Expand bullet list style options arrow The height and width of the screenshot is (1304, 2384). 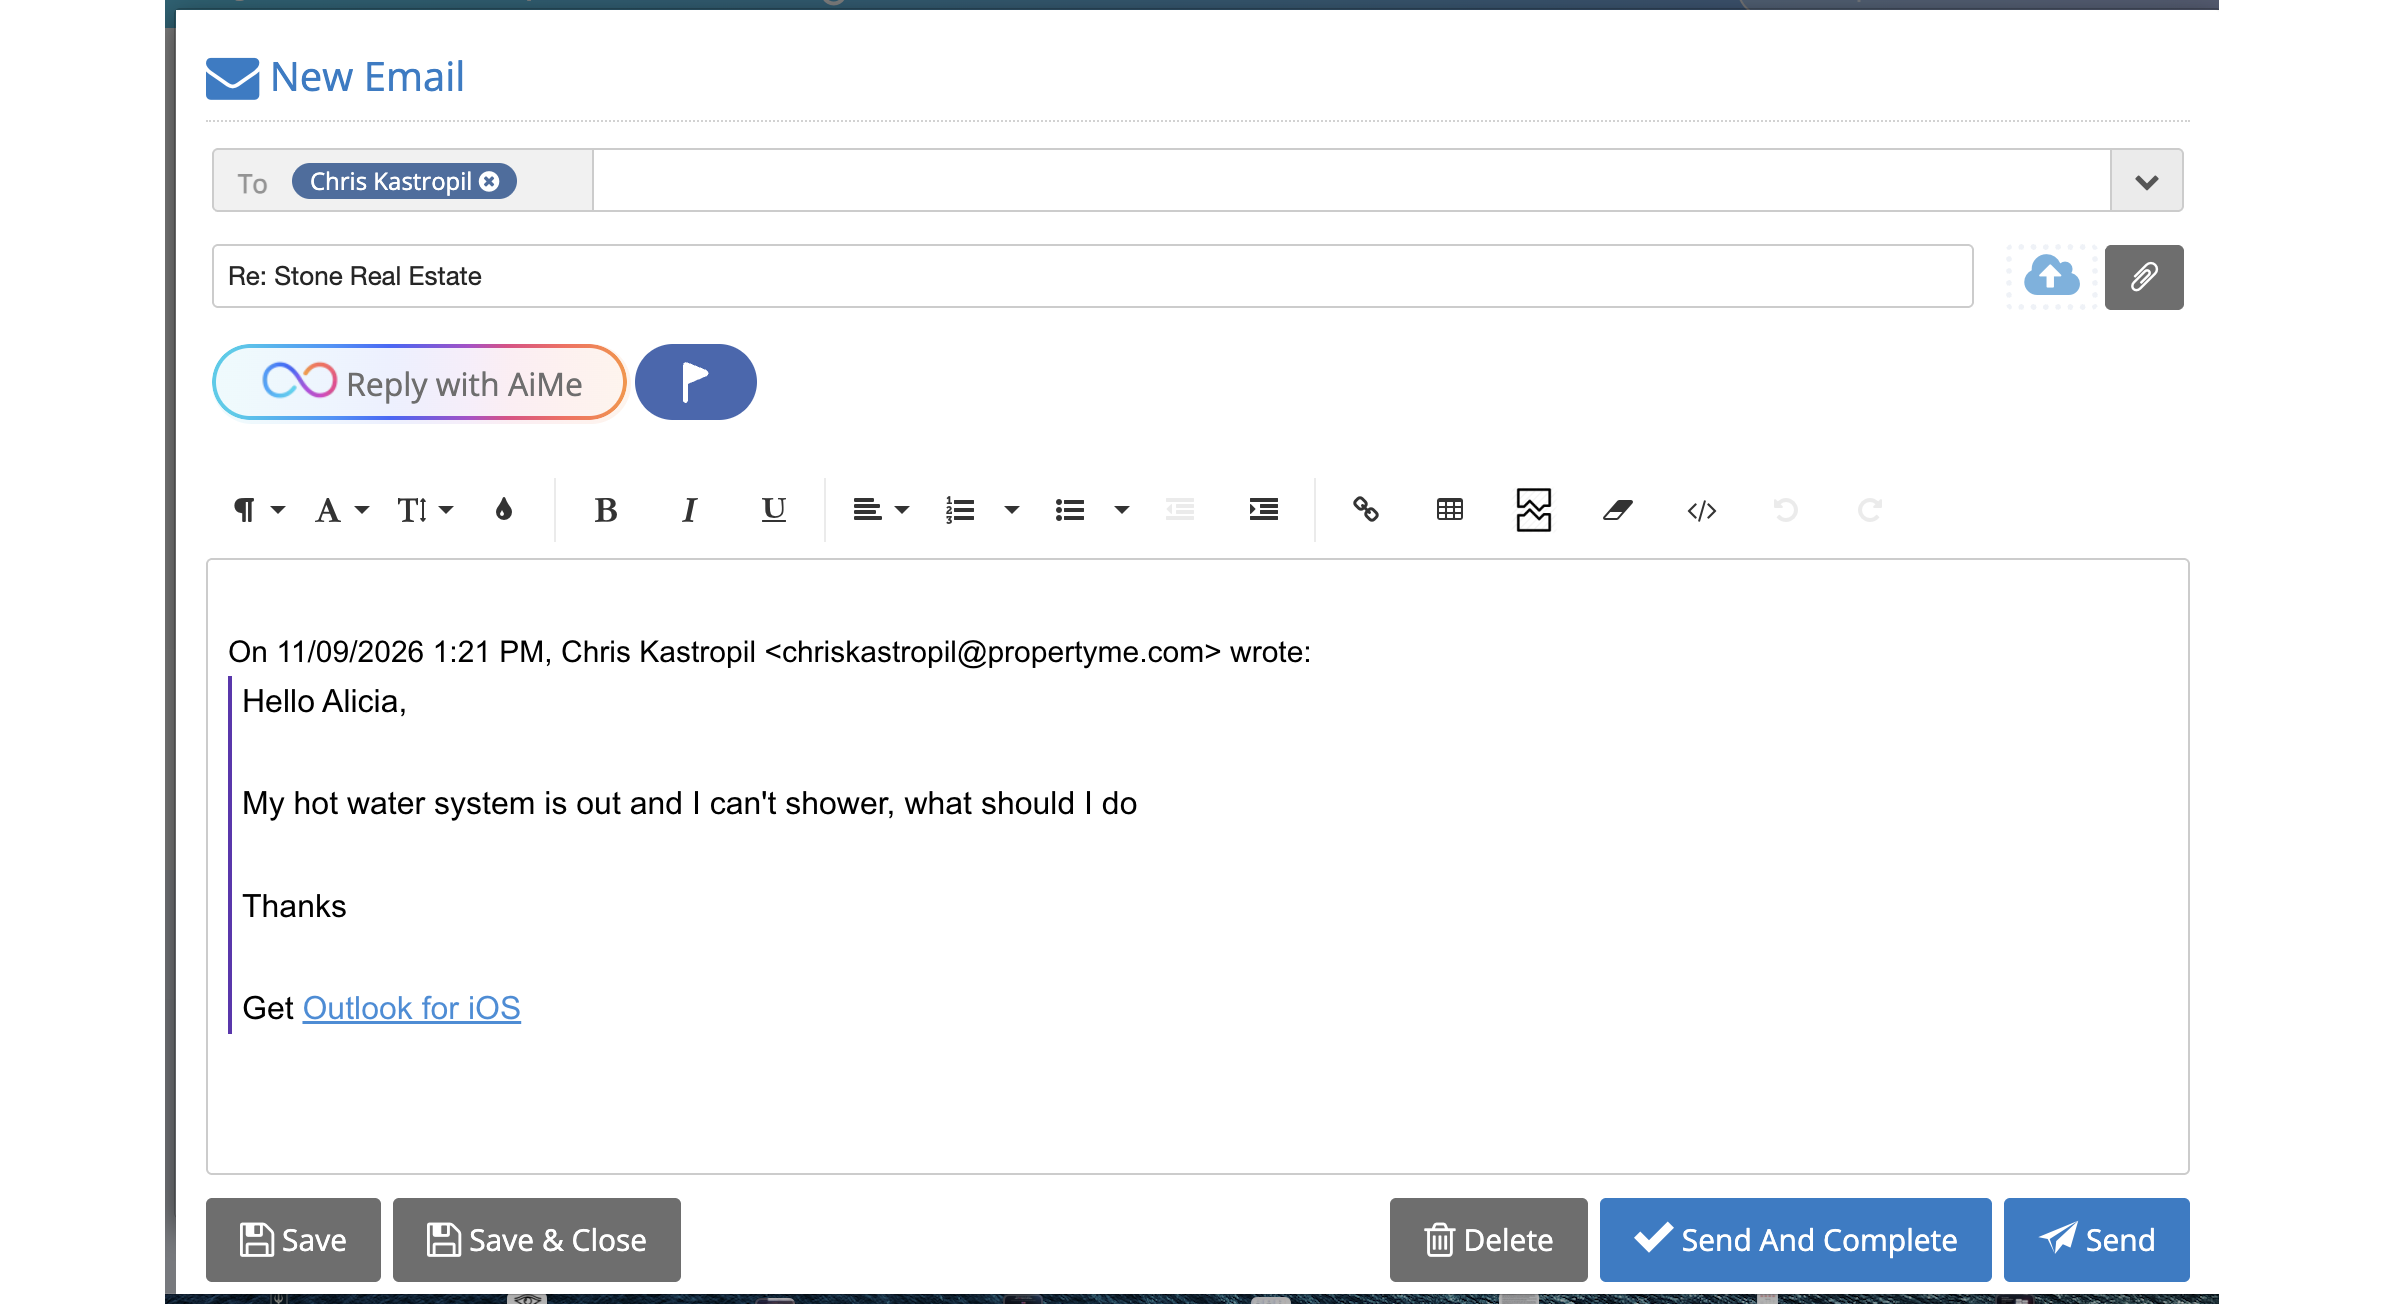pos(1122,510)
